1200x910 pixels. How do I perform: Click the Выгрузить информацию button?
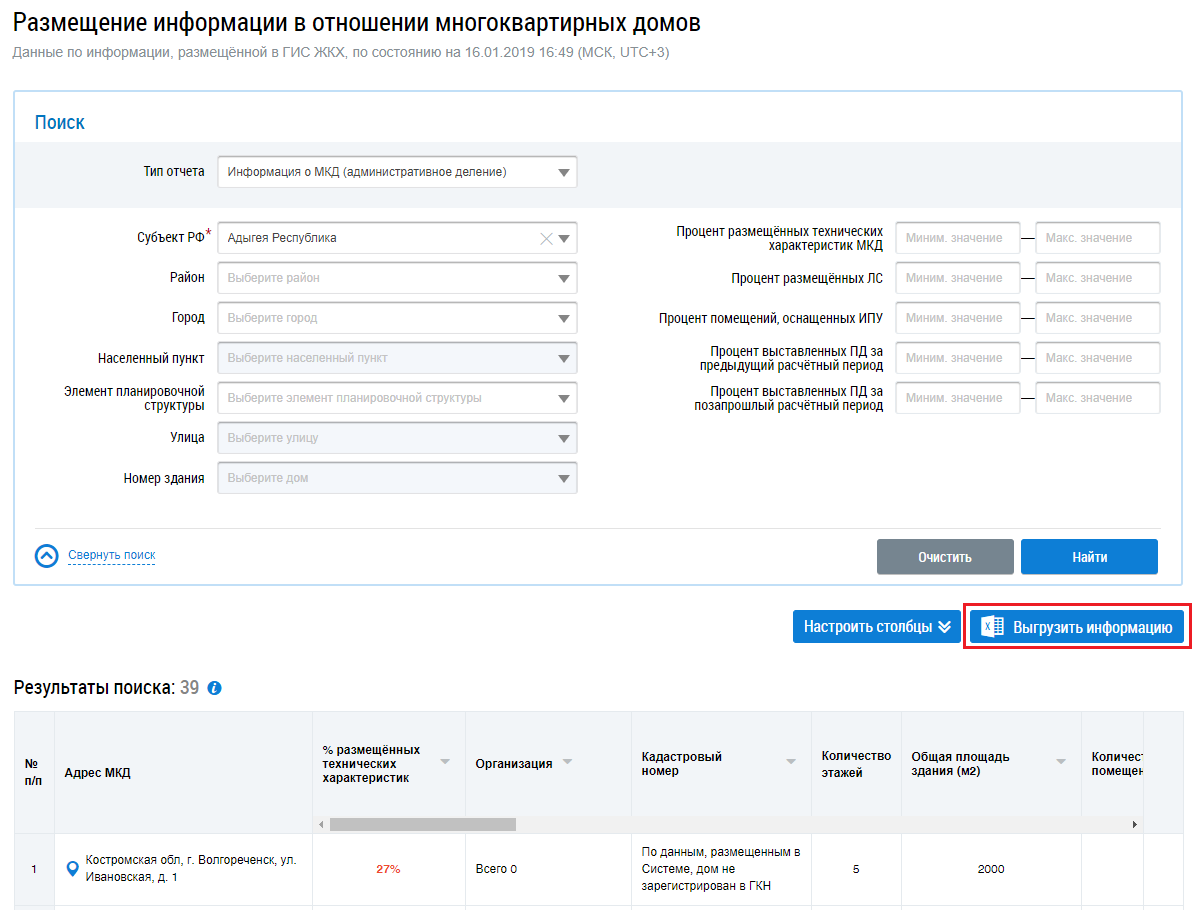point(1077,627)
